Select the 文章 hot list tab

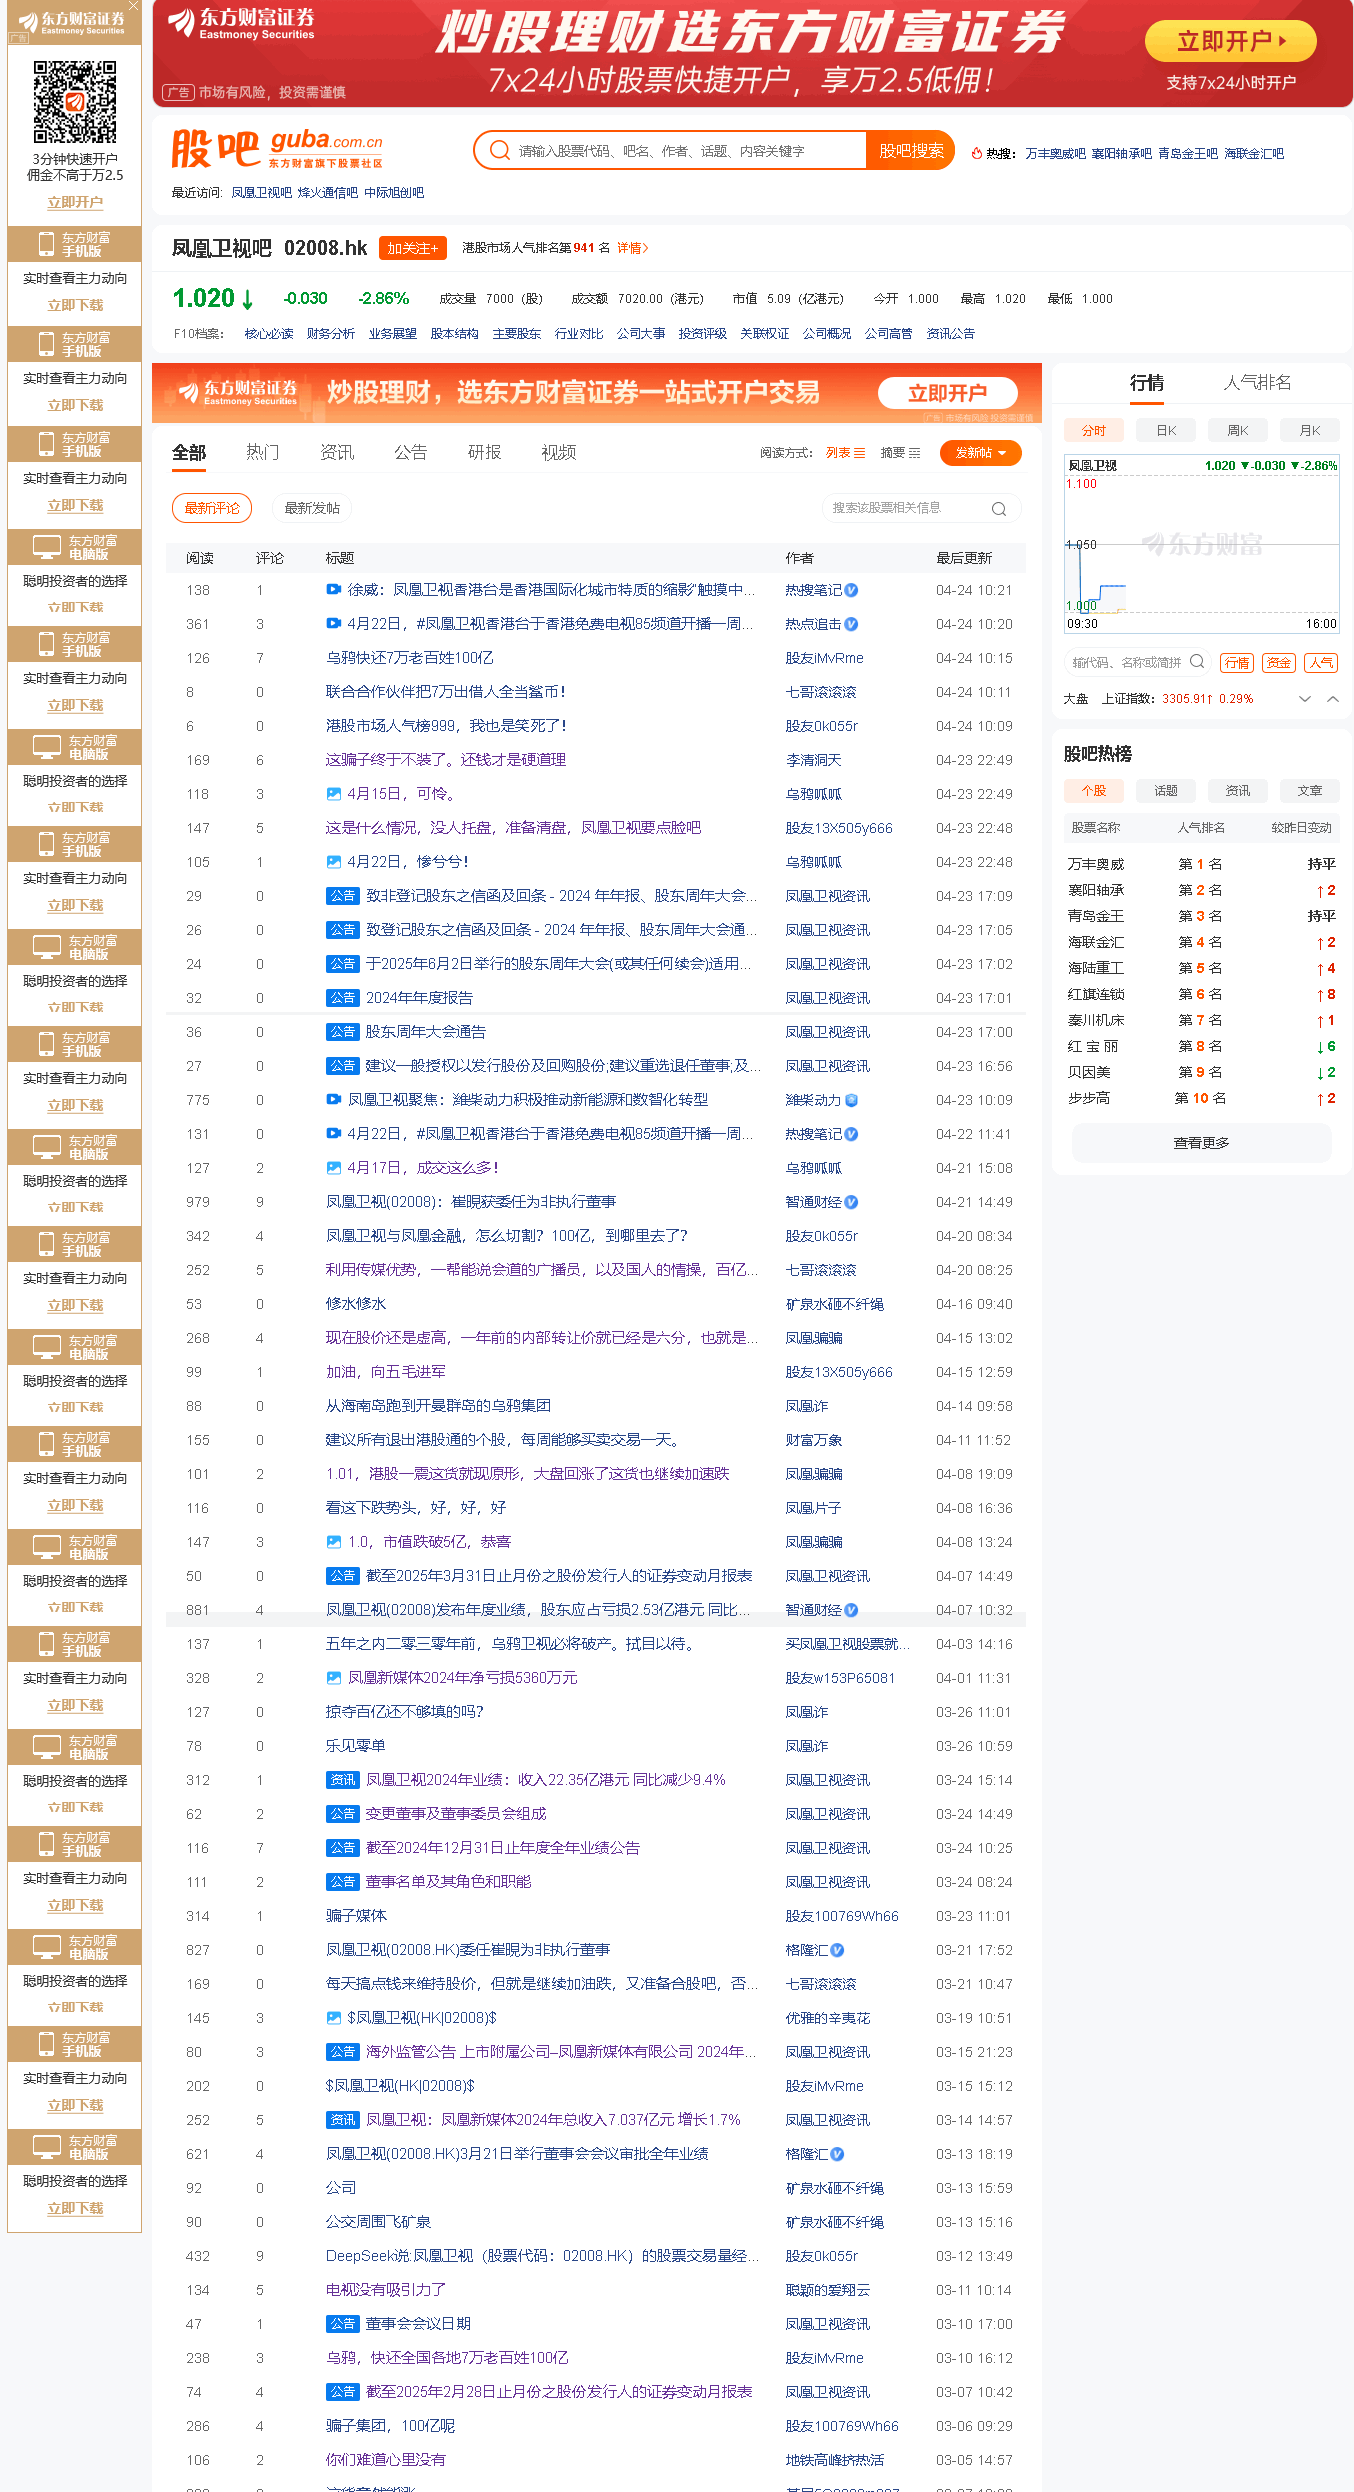tap(1310, 791)
